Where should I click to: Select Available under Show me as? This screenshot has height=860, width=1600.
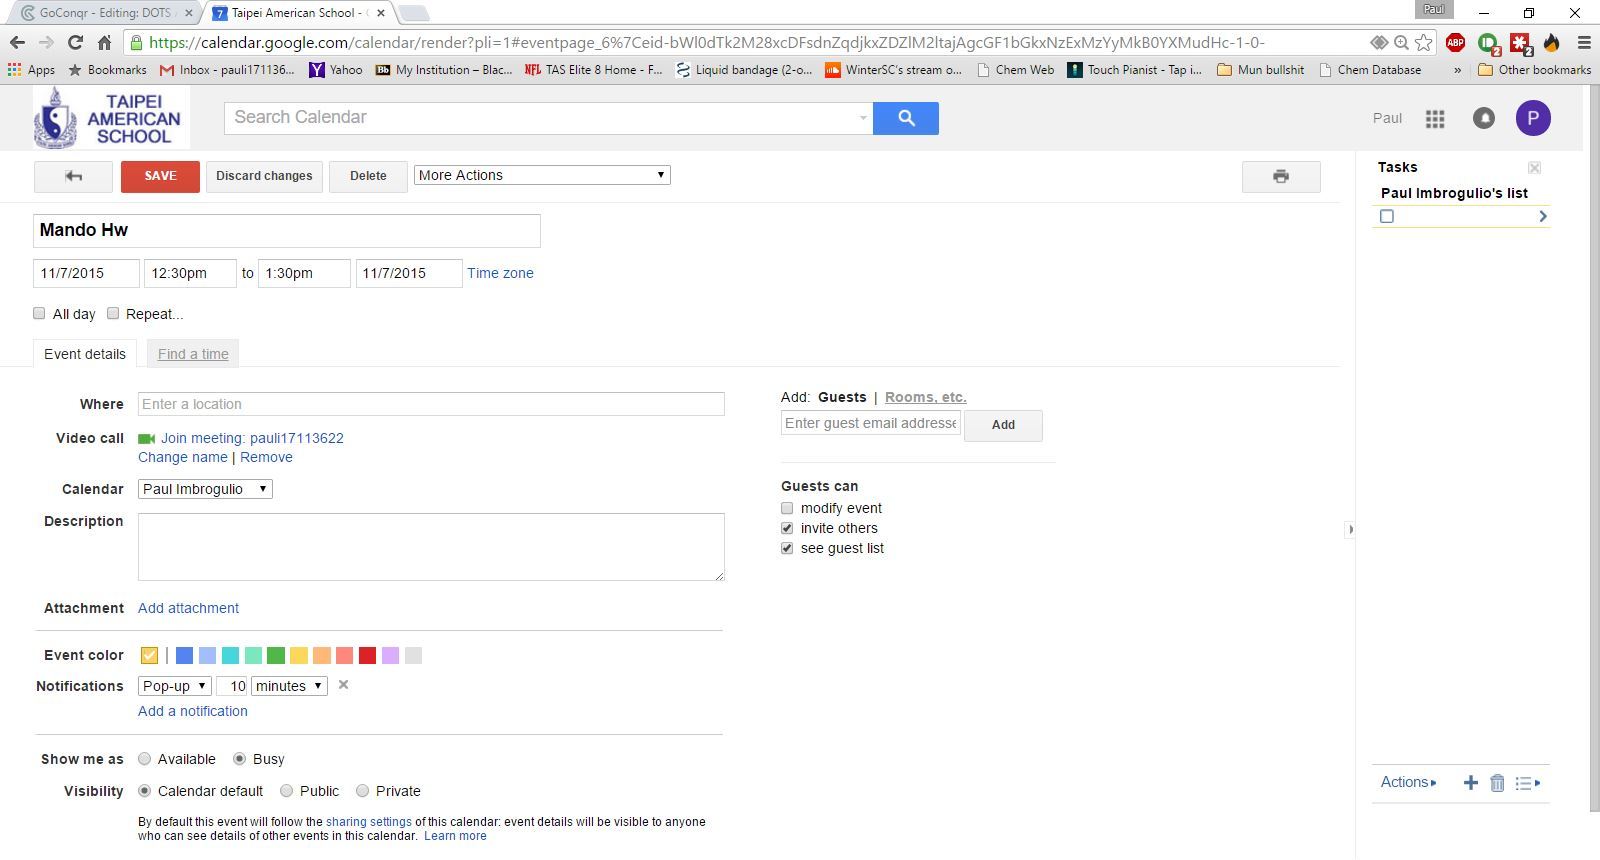pos(145,759)
